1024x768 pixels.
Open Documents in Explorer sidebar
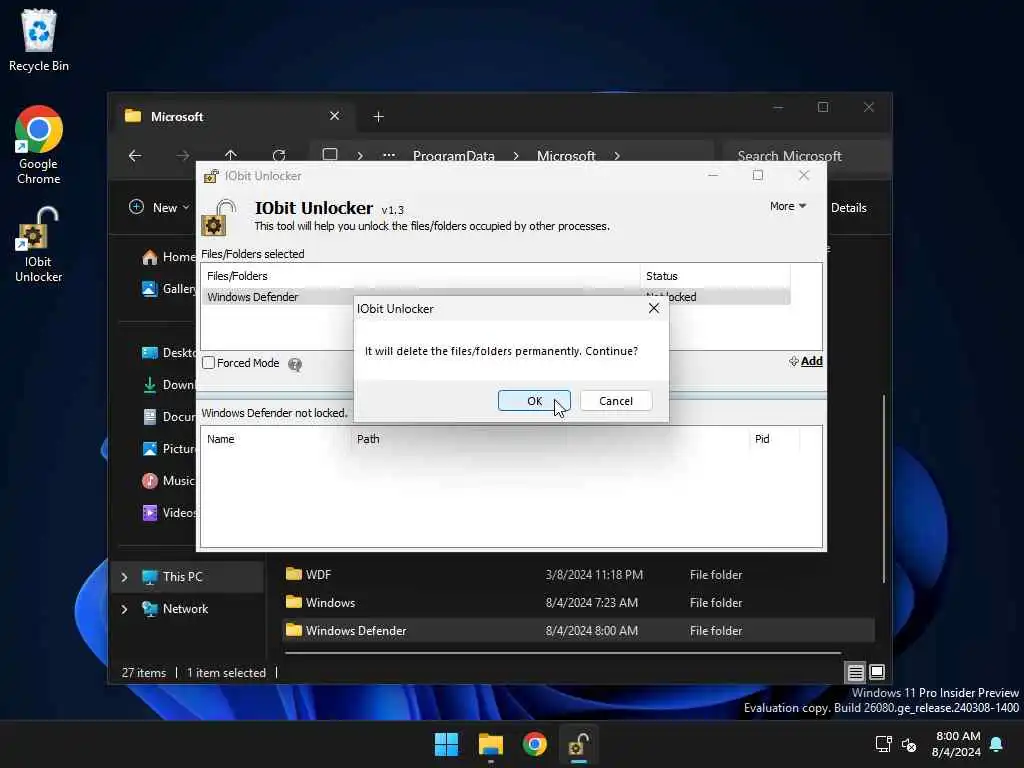(x=168, y=417)
